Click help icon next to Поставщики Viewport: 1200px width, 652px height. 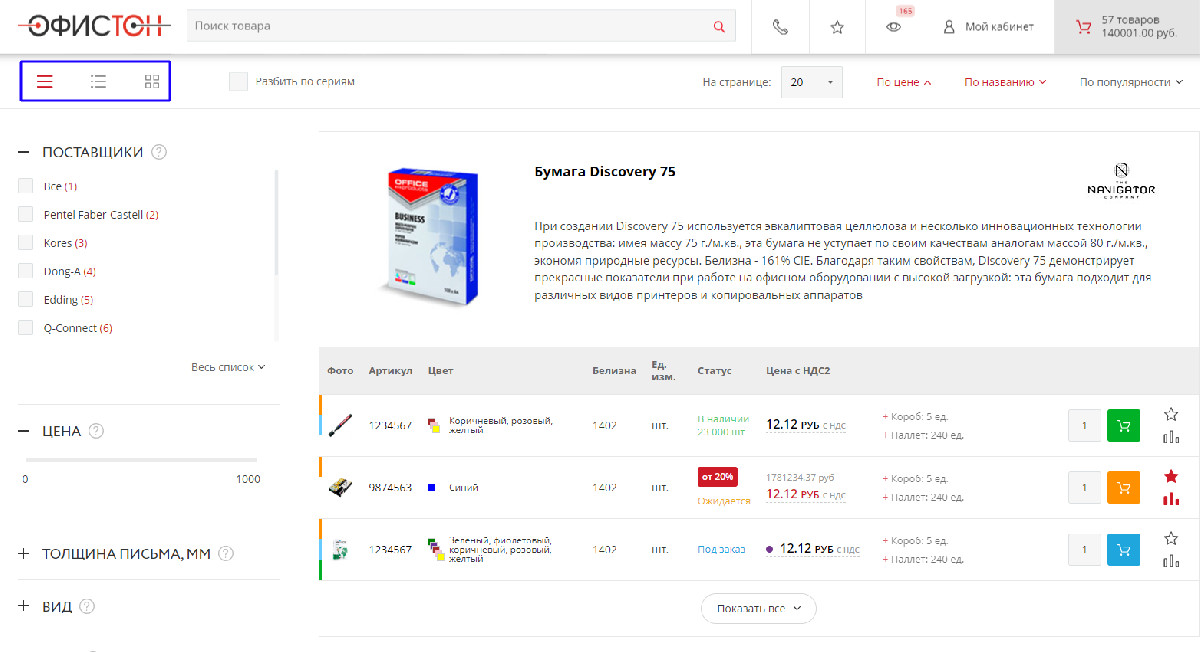pyautogui.click(x=159, y=152)
